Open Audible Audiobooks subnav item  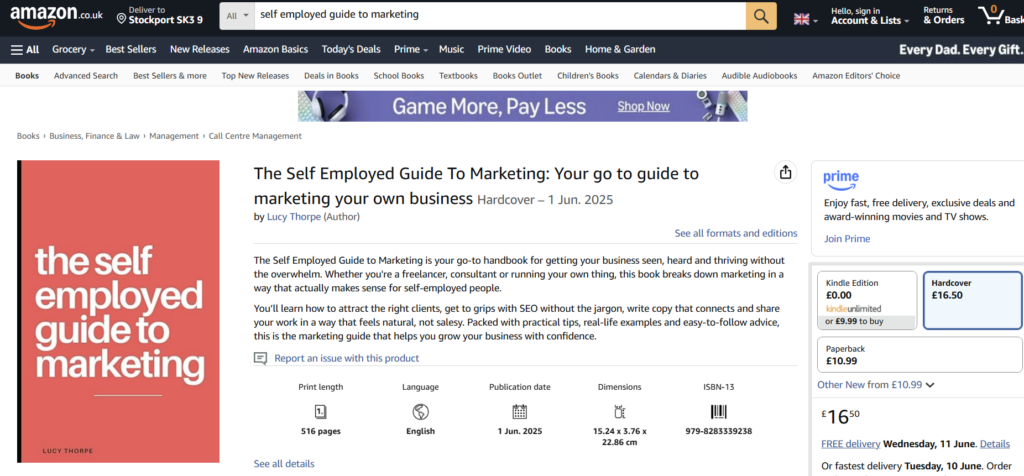[x=760, y=76]
